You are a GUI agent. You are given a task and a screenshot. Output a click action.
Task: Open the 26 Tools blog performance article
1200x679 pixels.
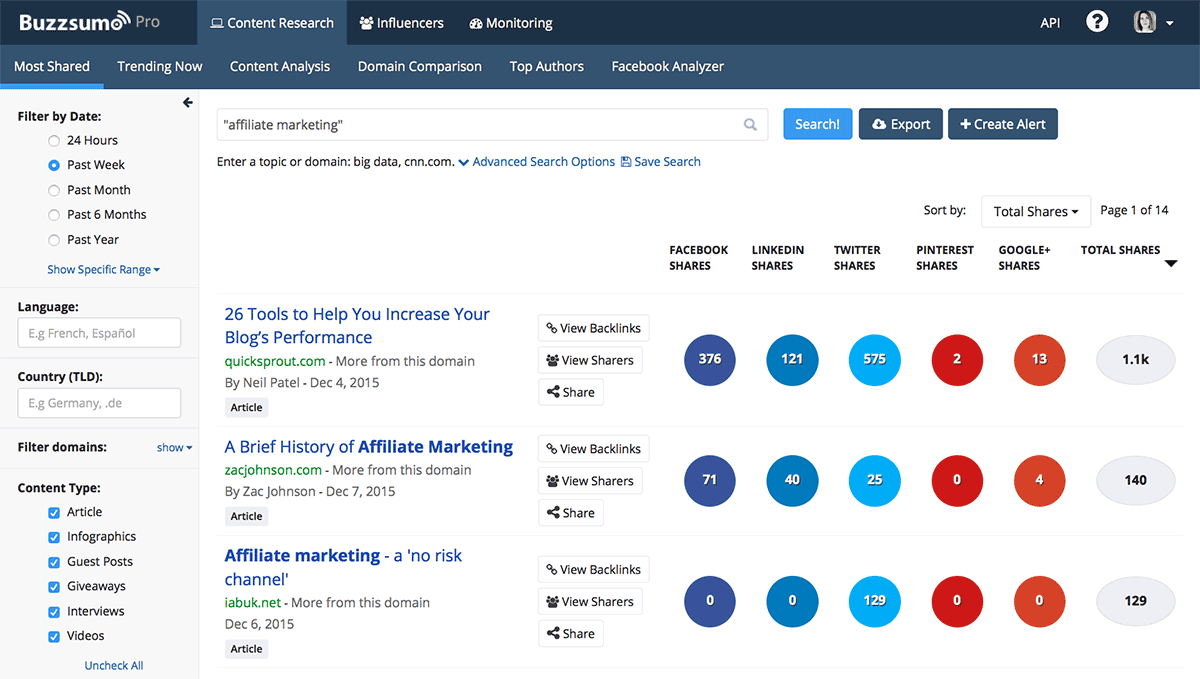pyautogui.click(x=357, y=326)
